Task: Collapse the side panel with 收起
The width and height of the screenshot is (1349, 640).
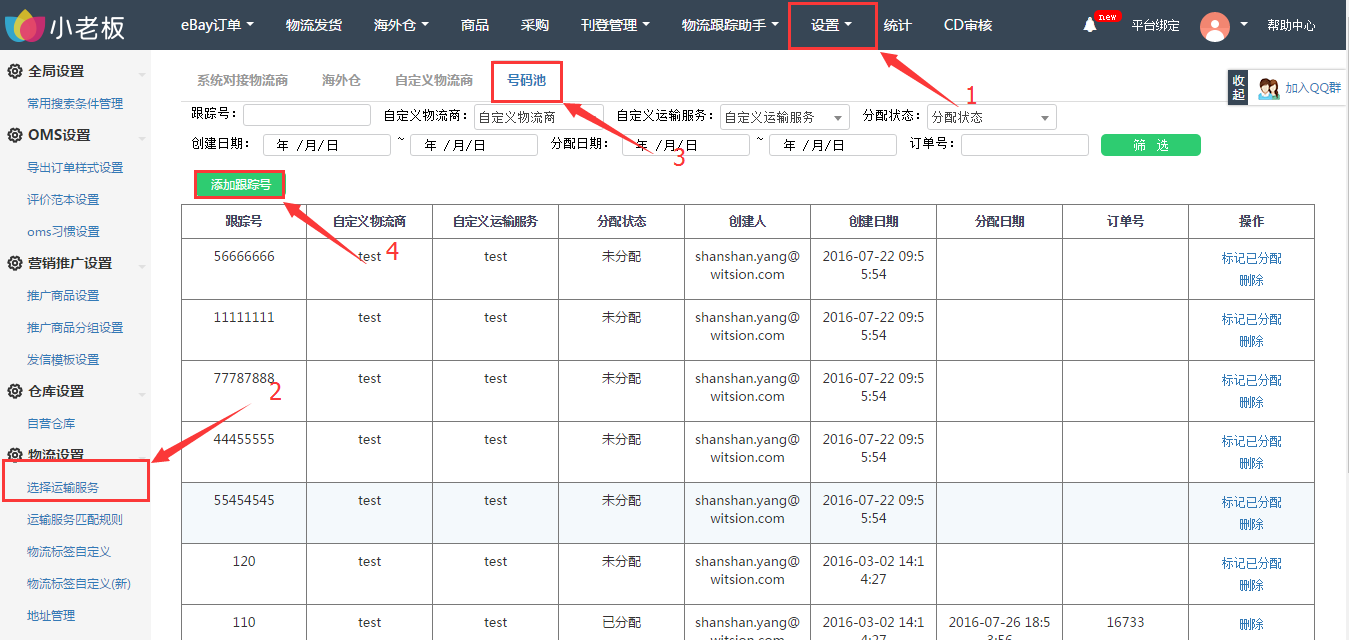Action: [1238, 87]
